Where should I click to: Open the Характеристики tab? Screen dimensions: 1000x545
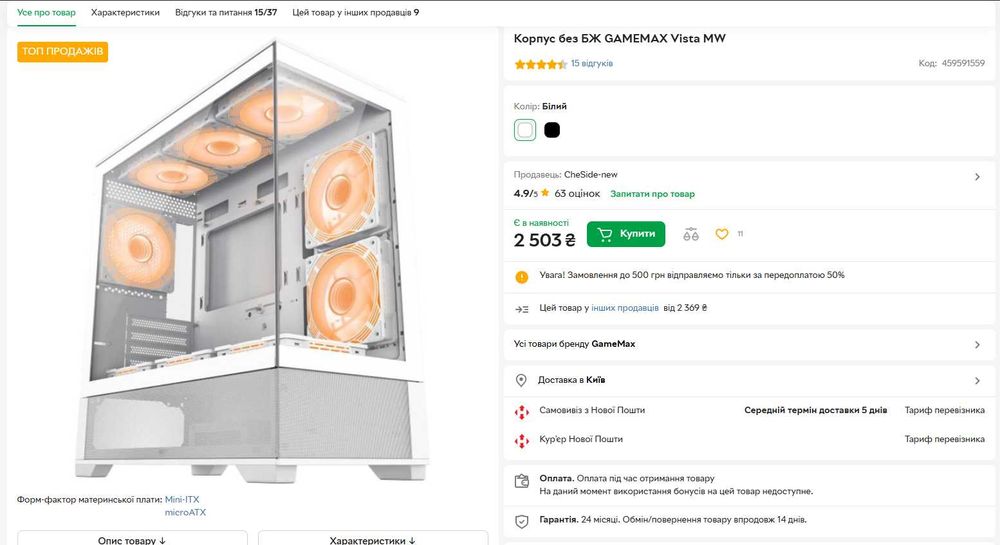click(125, 13)
